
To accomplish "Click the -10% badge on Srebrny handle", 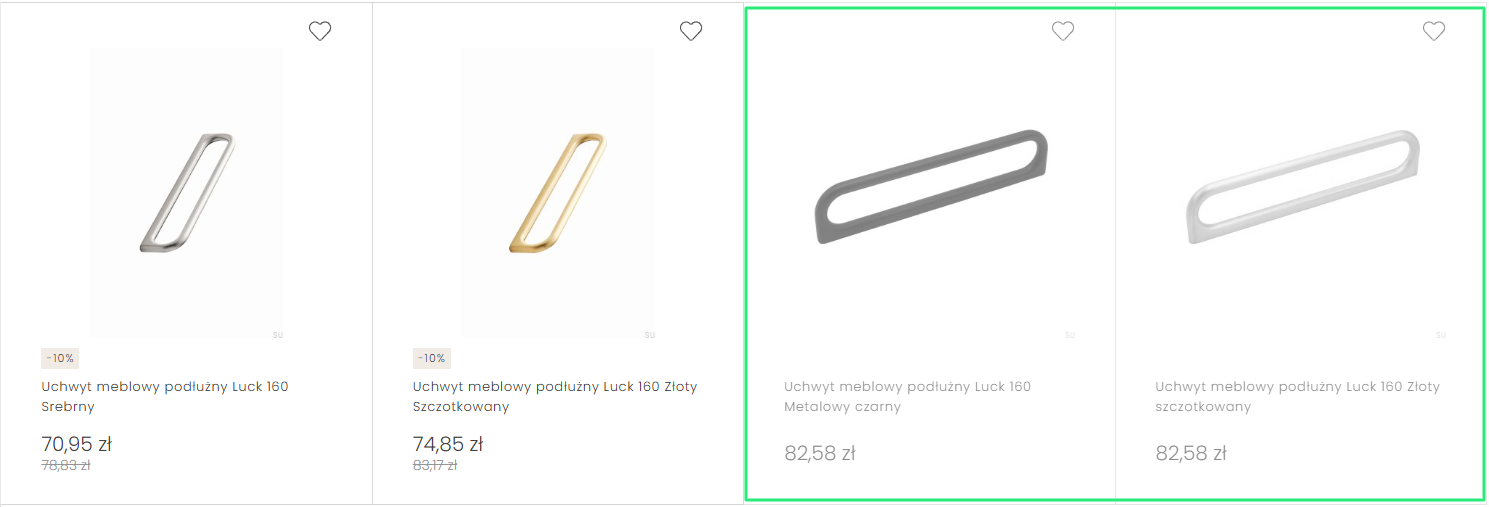I will [60, 358].
